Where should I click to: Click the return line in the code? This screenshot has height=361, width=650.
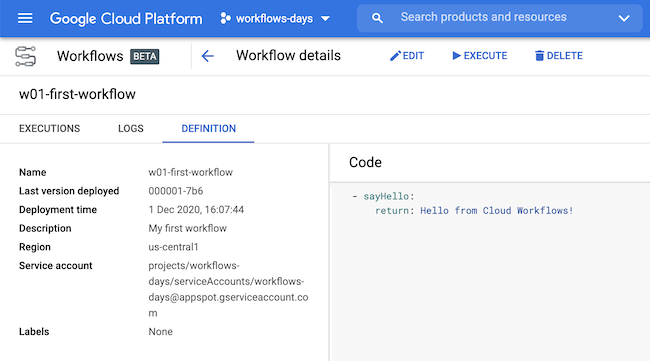click(x=474, y=211)
